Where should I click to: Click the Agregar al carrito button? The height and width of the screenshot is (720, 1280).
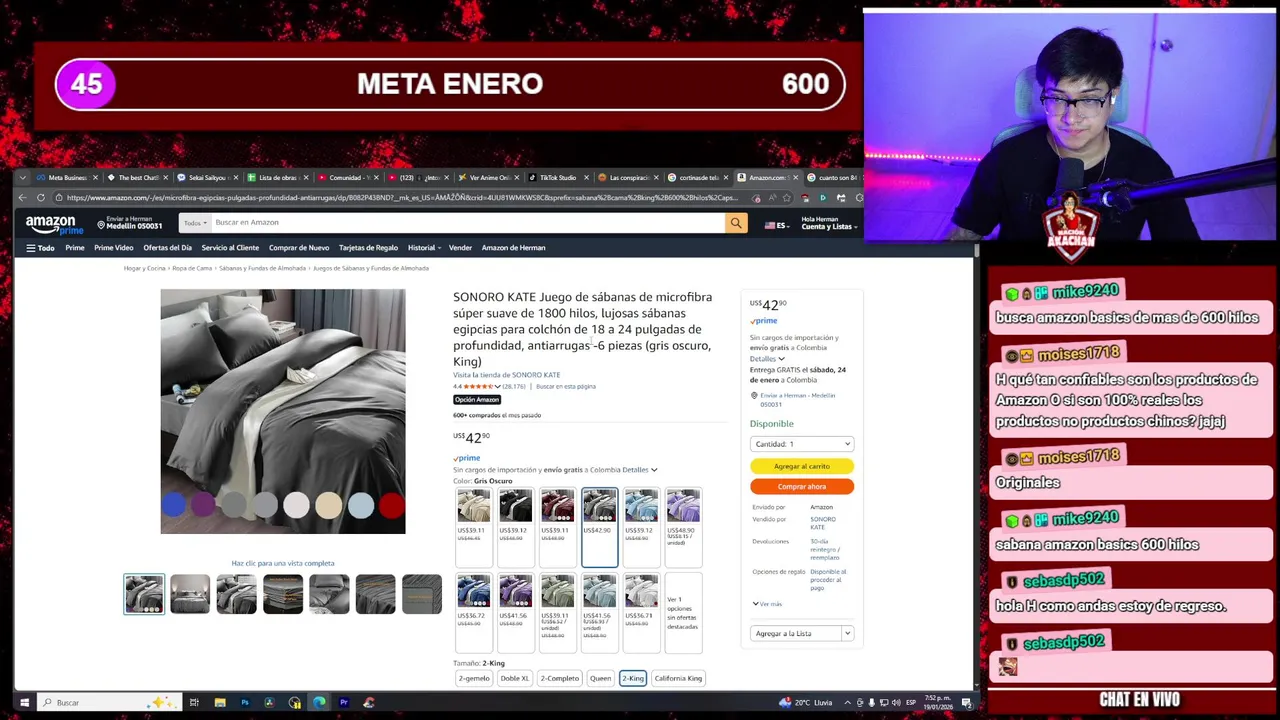pyautogui.click(x=802, y=466)
